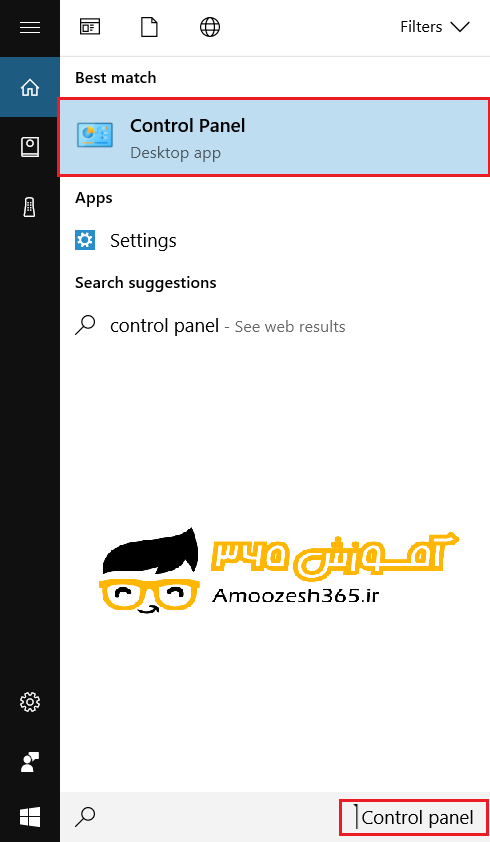
Task: Click the Windows Start button
Action: (30, 817)
